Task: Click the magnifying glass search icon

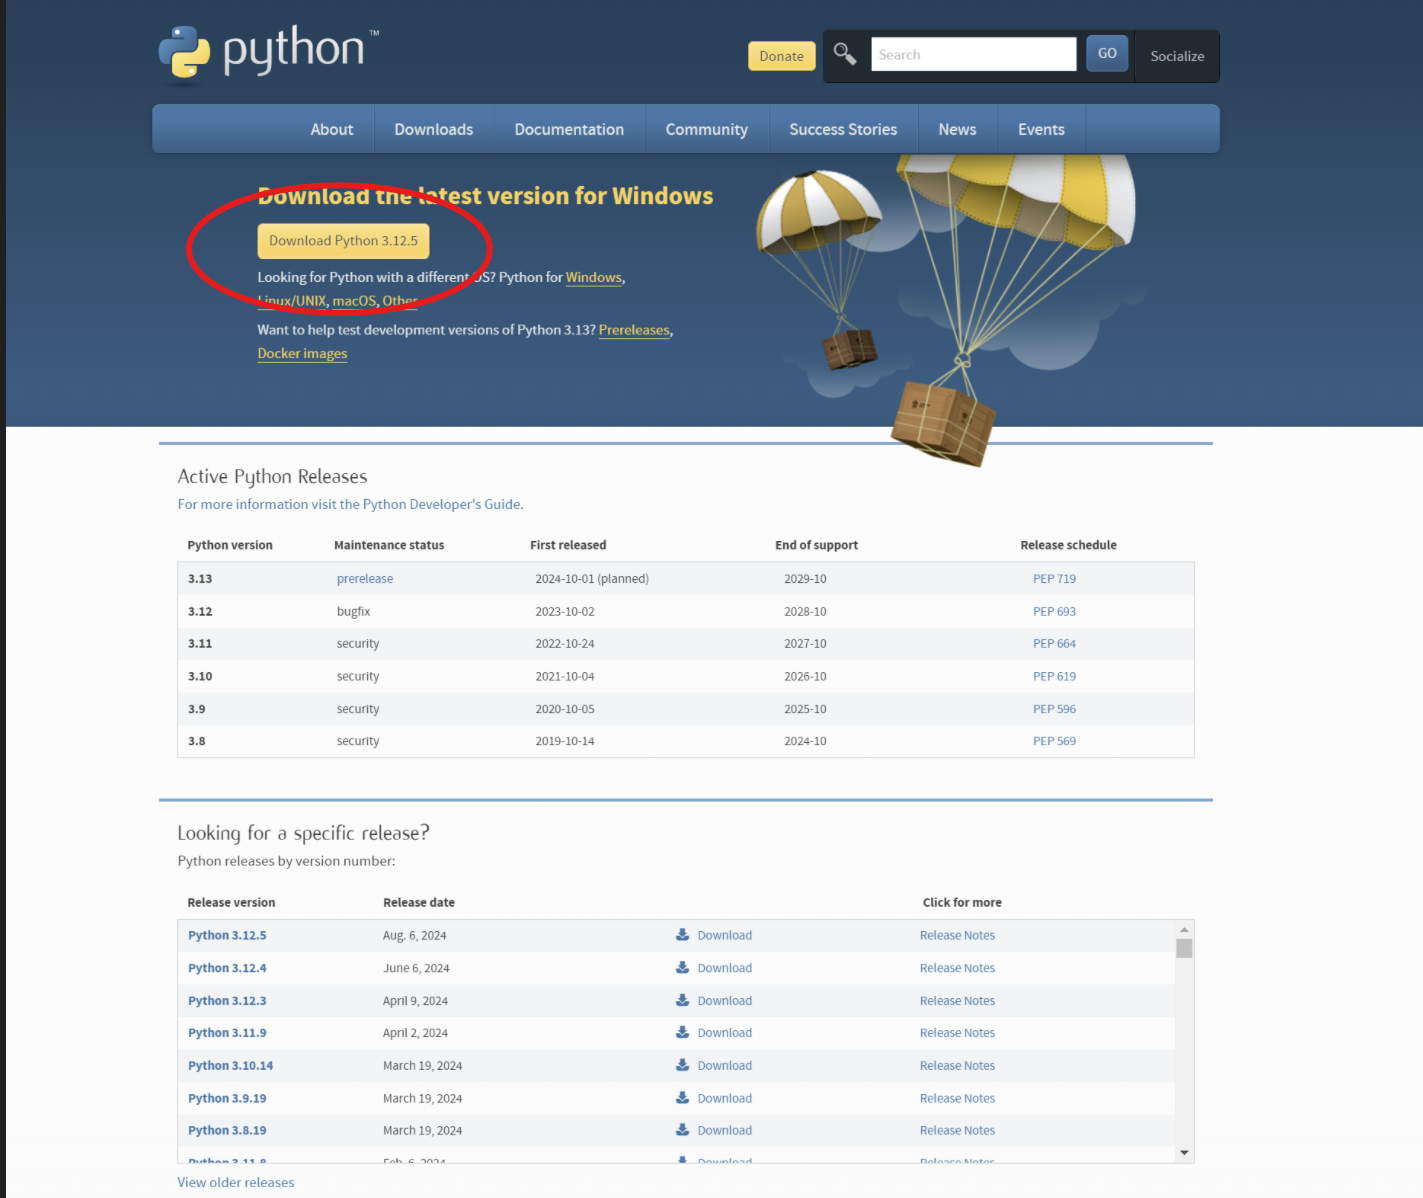Action: pyautogui.click(x=845, y=54)
